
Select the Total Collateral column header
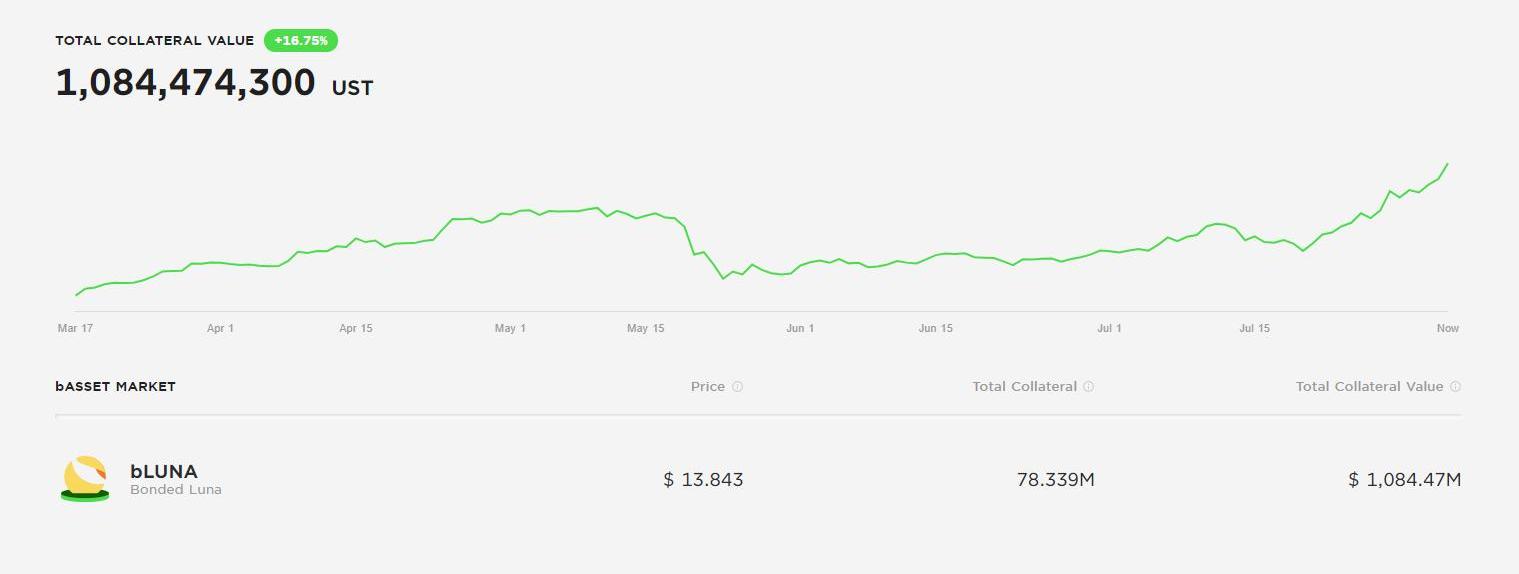point(1024,387)
